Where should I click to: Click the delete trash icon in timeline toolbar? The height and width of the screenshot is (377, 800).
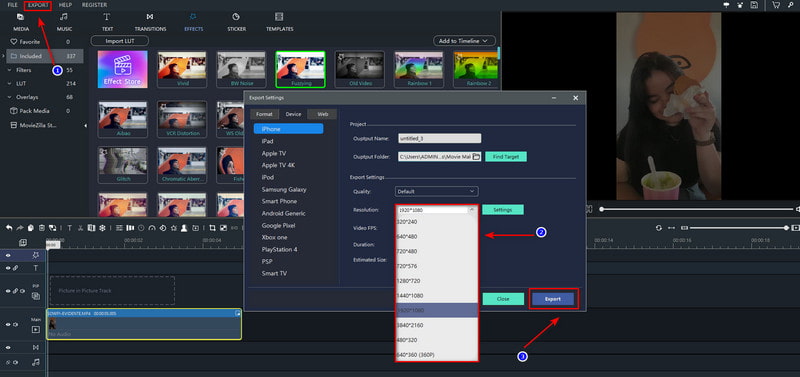tap(42, 228)
